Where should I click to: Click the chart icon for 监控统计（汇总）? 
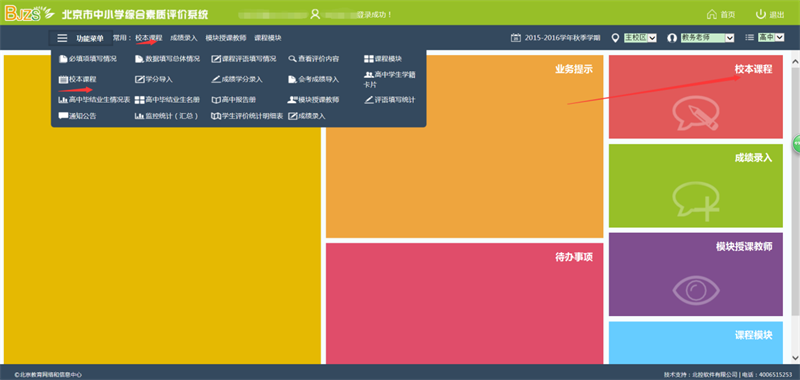(139, 116)
